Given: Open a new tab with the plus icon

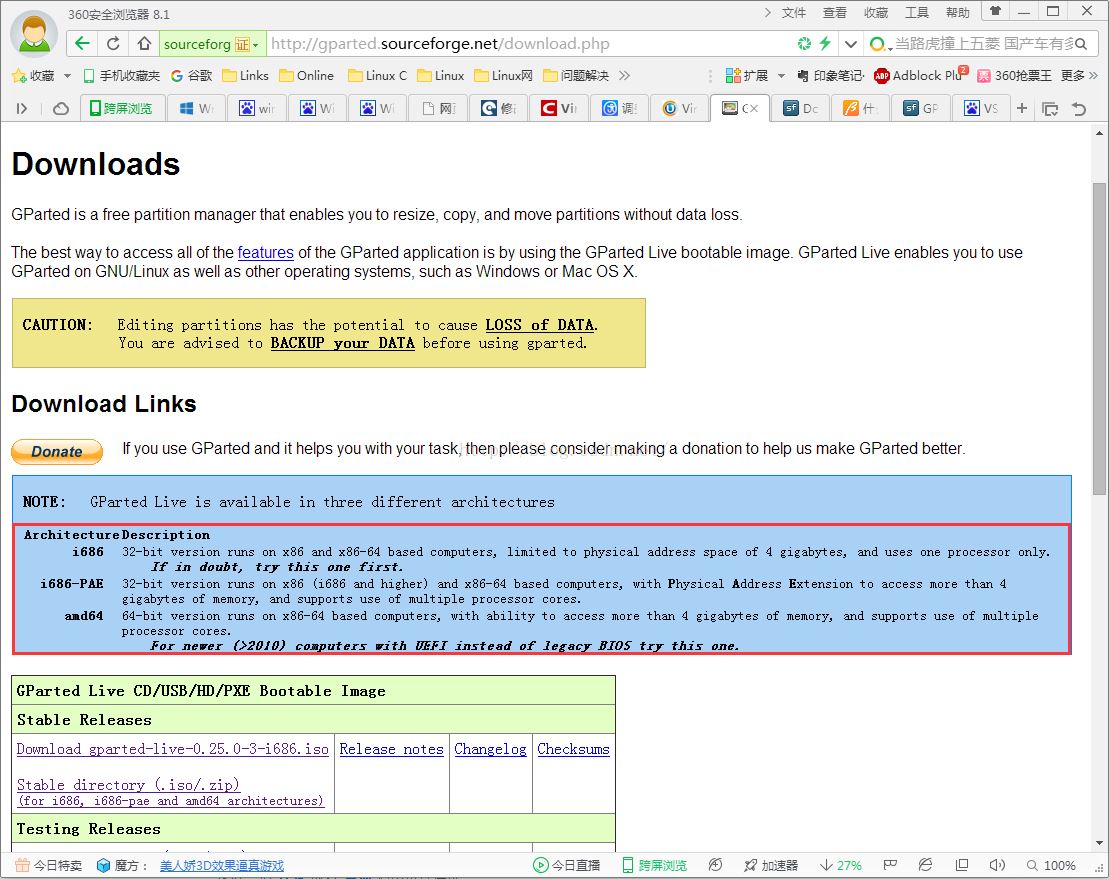Looking at the screenshot, I should coord(1022,108).
